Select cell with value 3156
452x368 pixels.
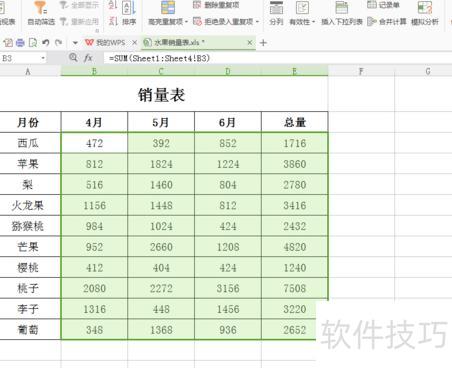click(228, 288)
